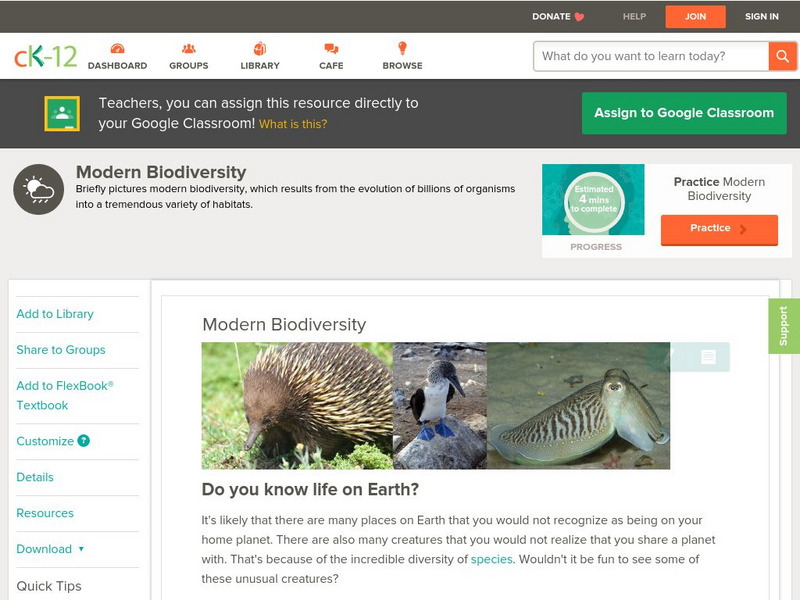Image resolution: width=800 pixels, height=600 pixels.
Task: Click the Groups people icon
Action: [189, 48]
